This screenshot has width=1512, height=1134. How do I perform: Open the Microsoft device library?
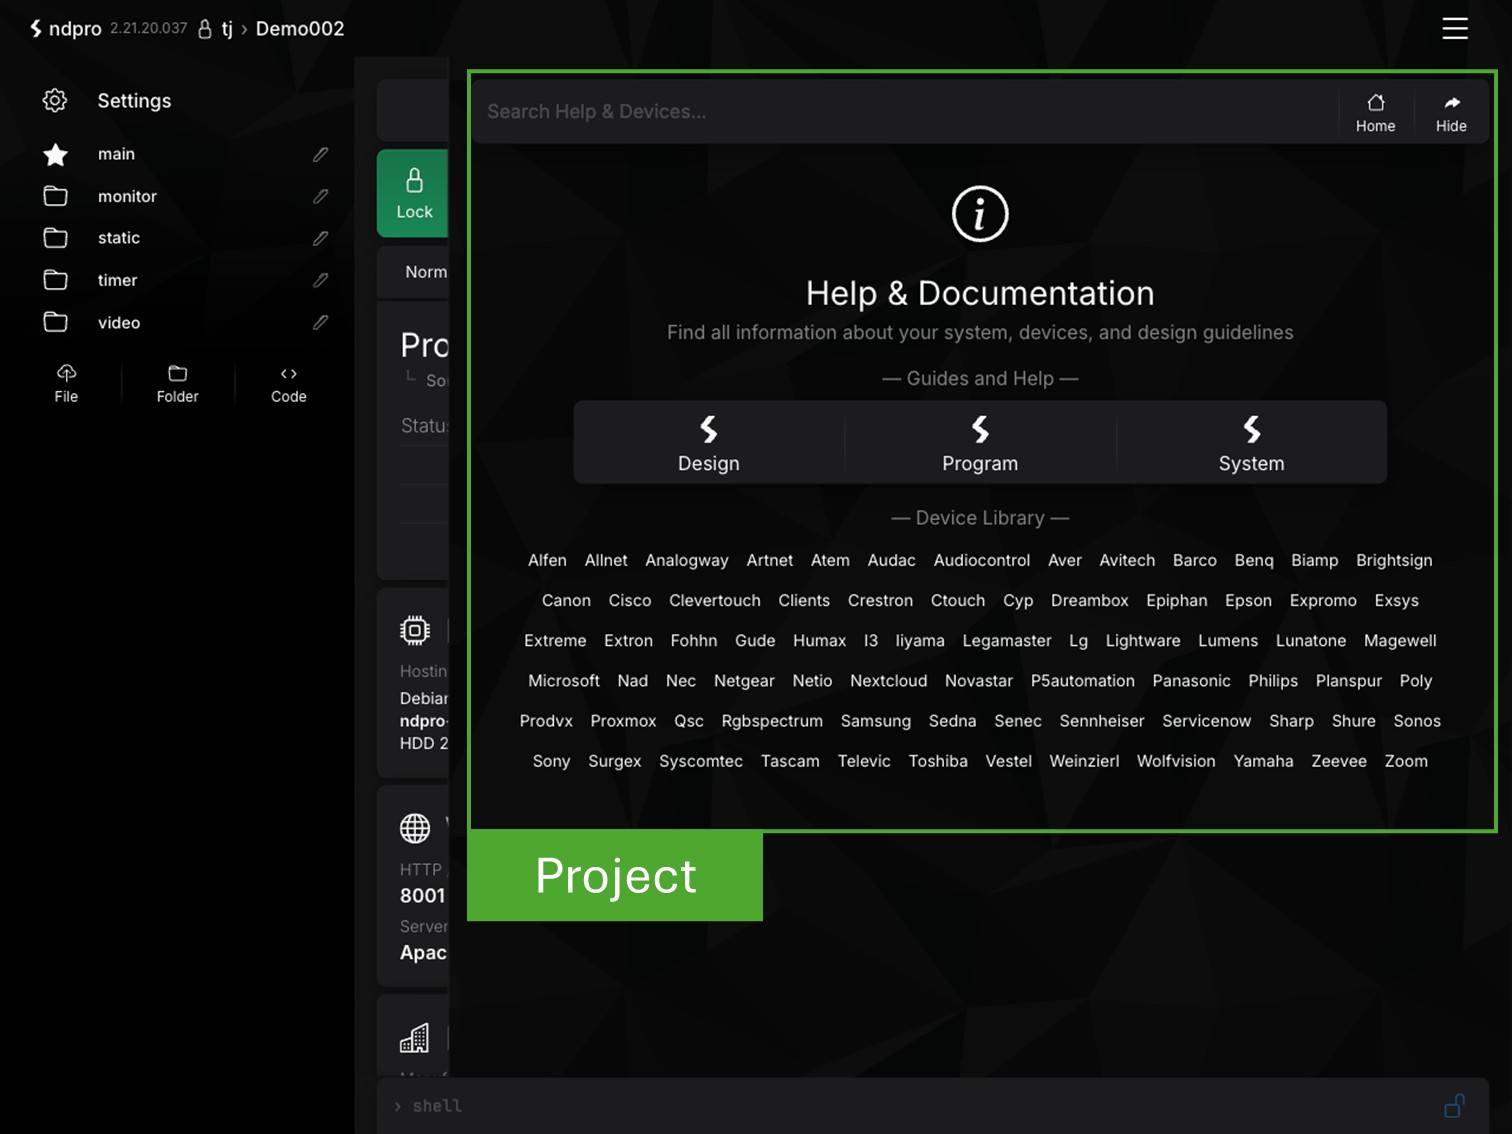(564, 680)
